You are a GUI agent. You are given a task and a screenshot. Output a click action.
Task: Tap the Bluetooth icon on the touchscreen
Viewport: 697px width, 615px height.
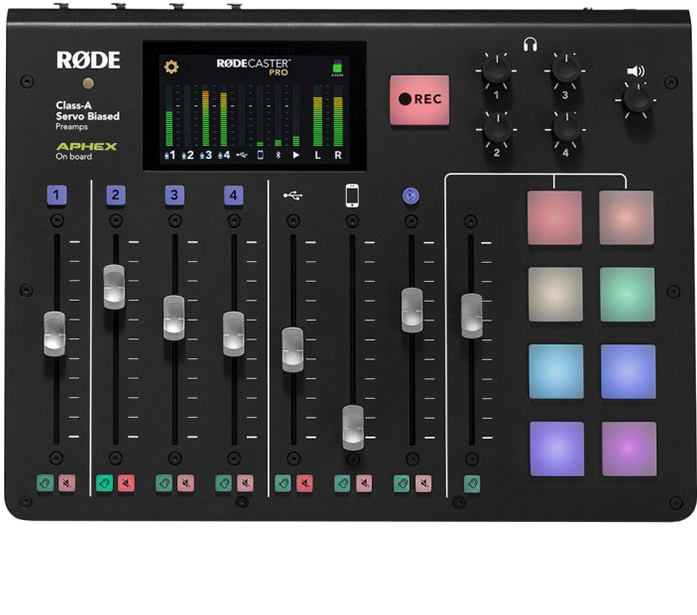click(278, 155)
